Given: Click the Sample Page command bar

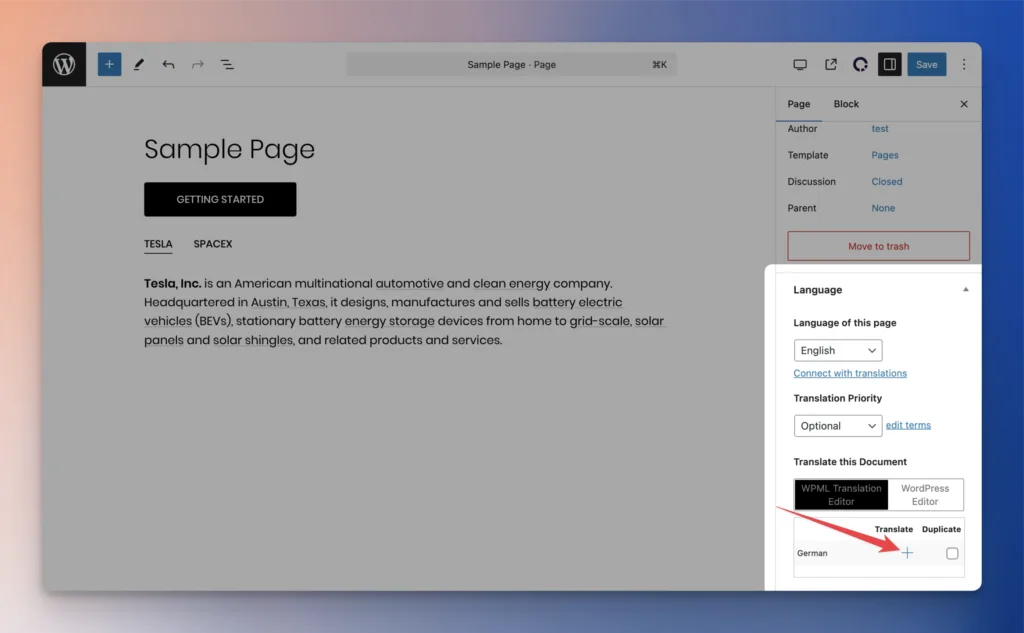Looking at the screenshot, I should click(511, 65).
